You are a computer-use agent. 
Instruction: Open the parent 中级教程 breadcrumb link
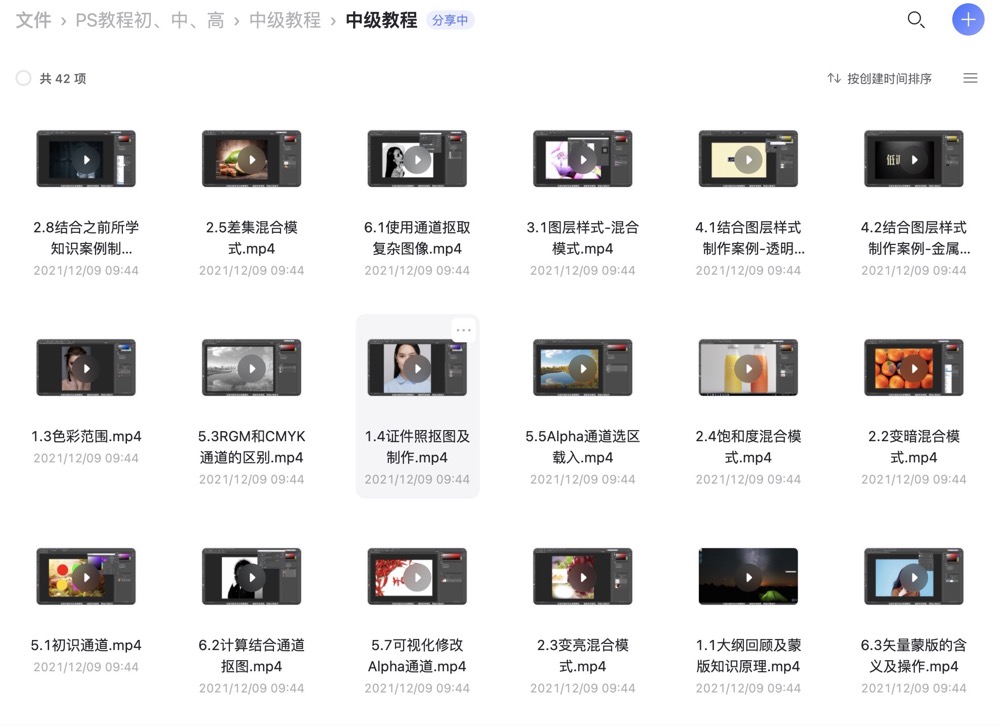click(x=285, y=20)
